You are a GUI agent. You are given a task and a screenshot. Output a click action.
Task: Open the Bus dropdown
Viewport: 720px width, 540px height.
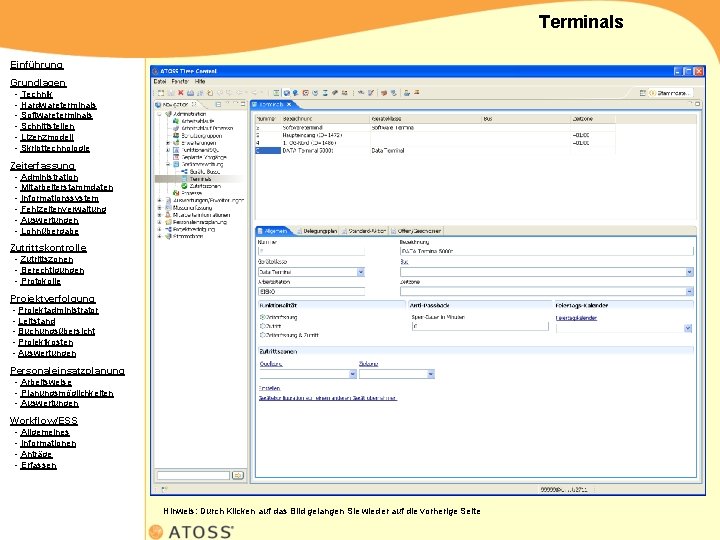(689, 272)
